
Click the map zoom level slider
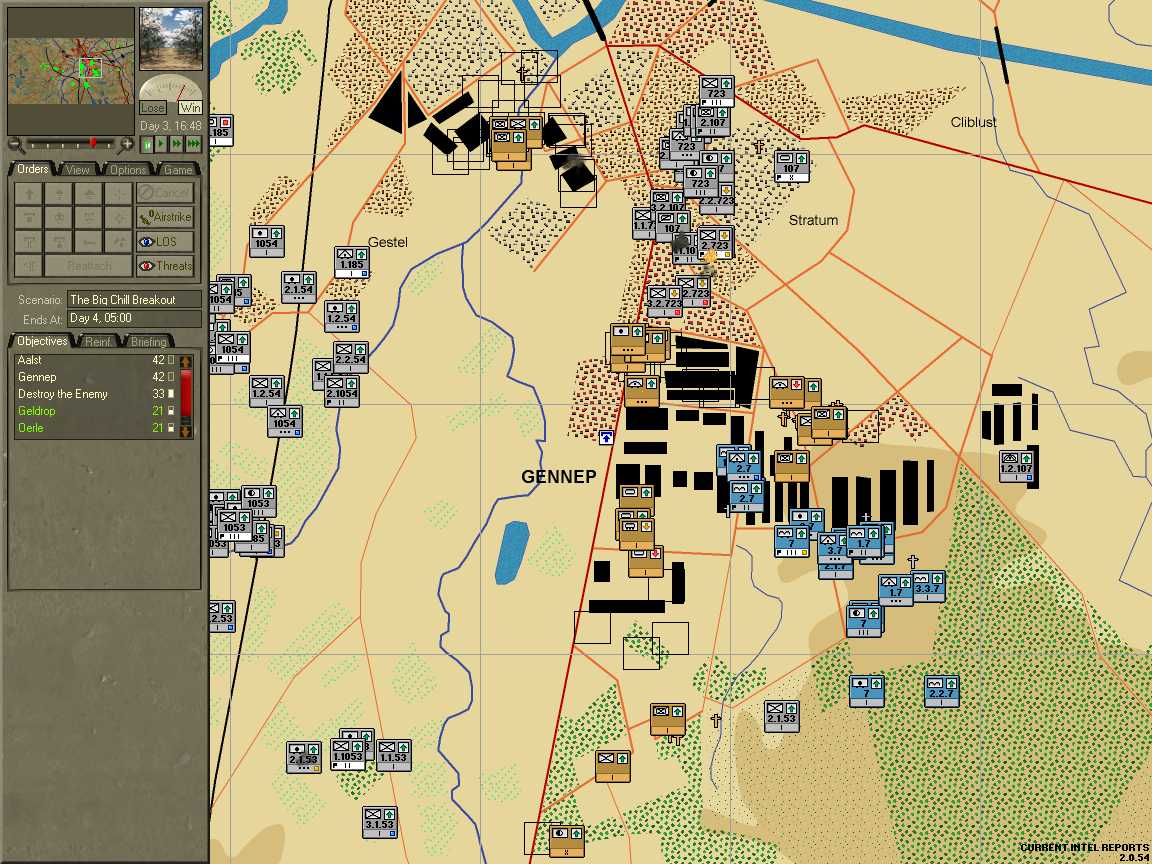coord(71,143)
